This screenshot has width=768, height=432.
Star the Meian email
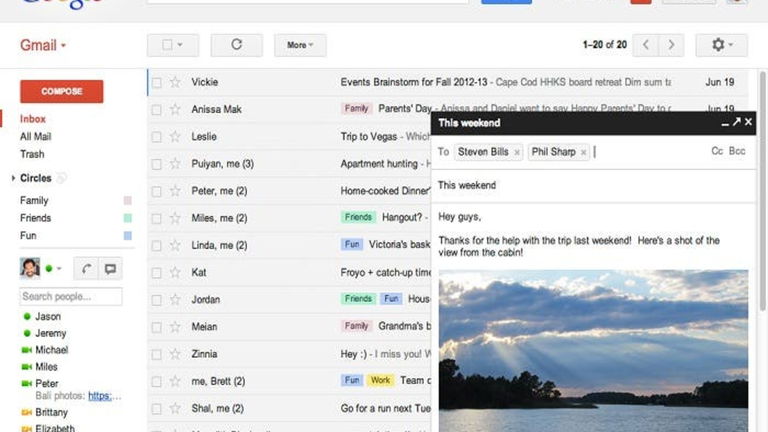click(x=175, y=327)
